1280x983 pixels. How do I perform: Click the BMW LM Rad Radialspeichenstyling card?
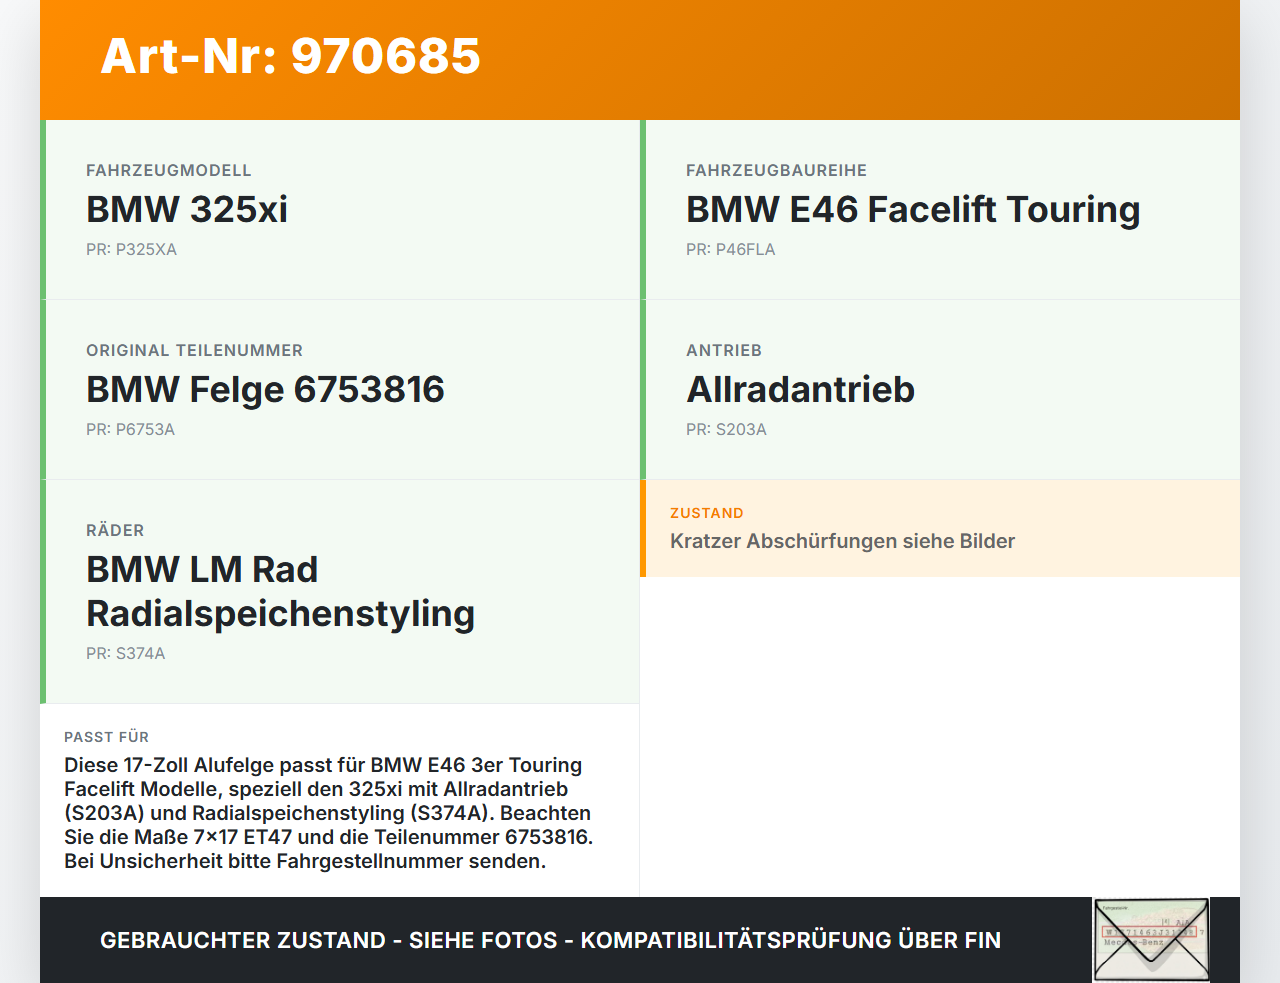click(x=340, y=590)
